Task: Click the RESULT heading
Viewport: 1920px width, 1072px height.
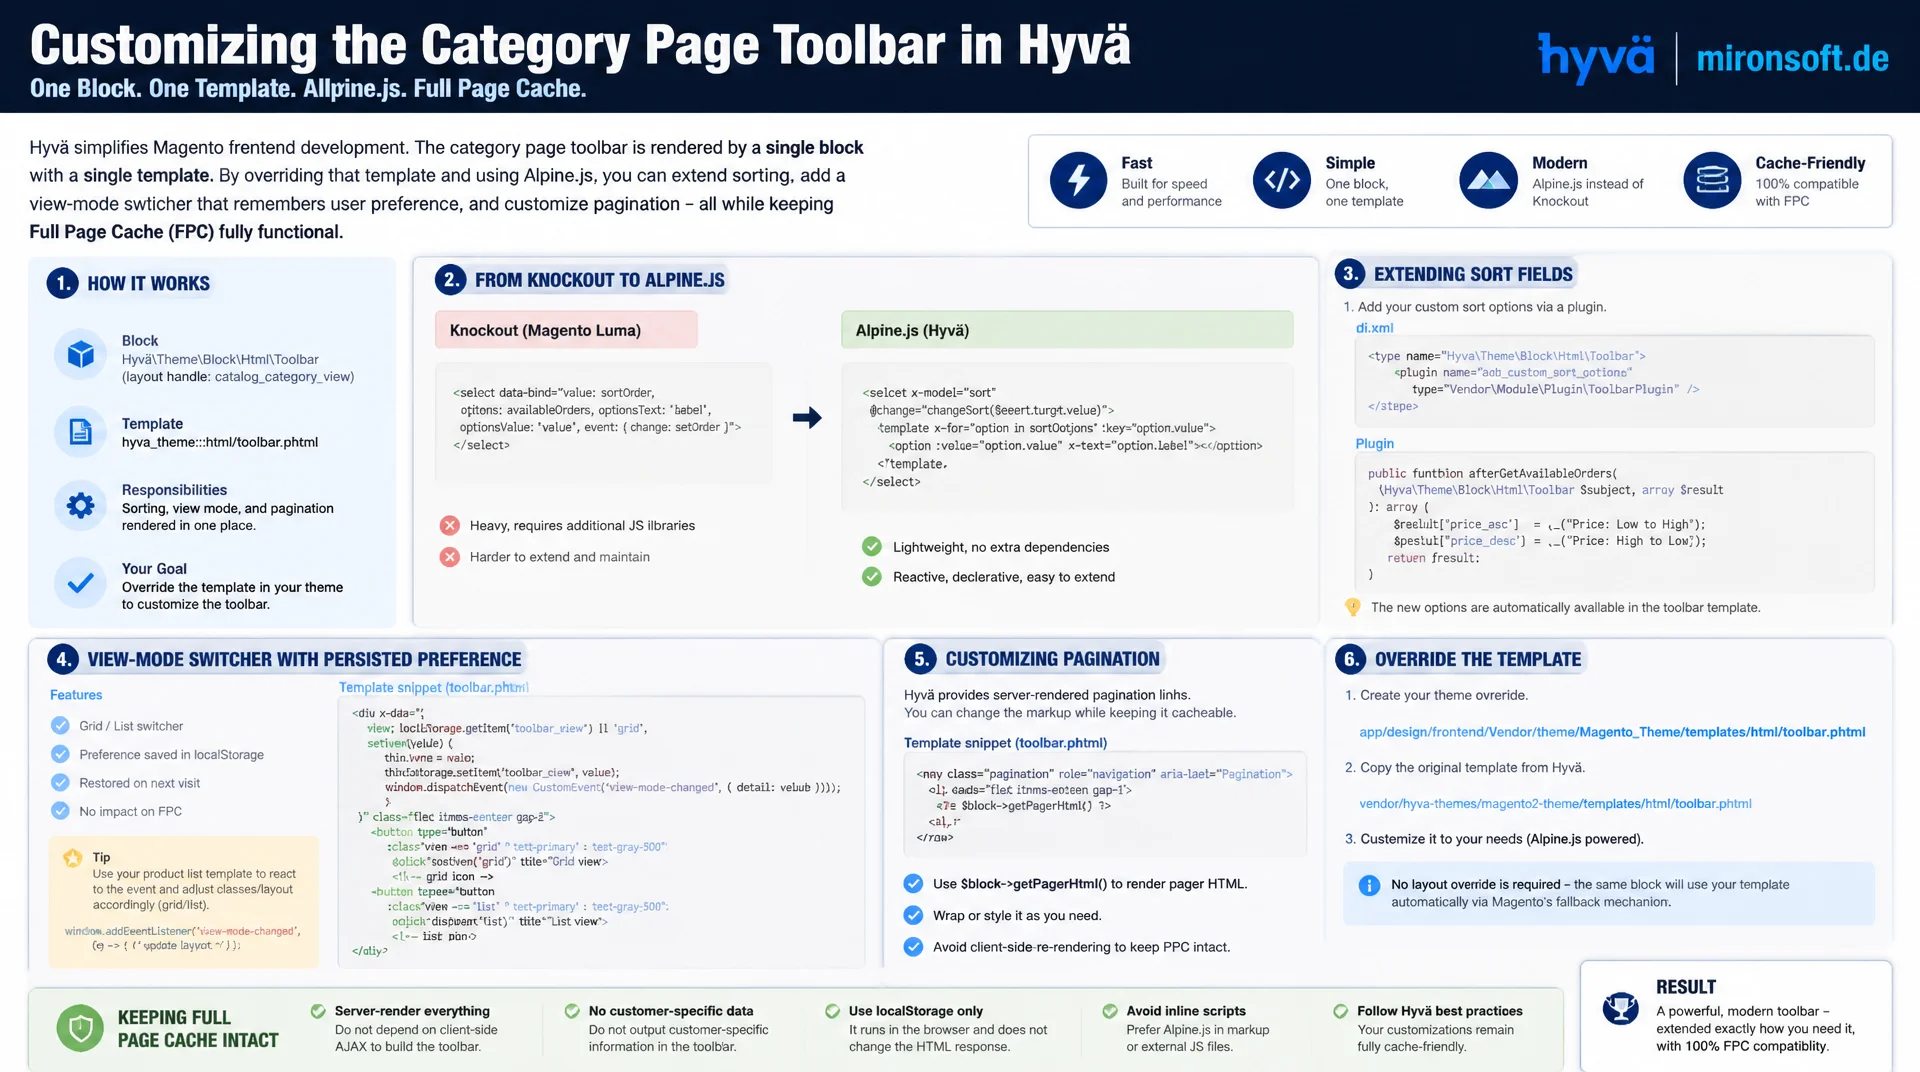Action: click(x=1686, y=987)
